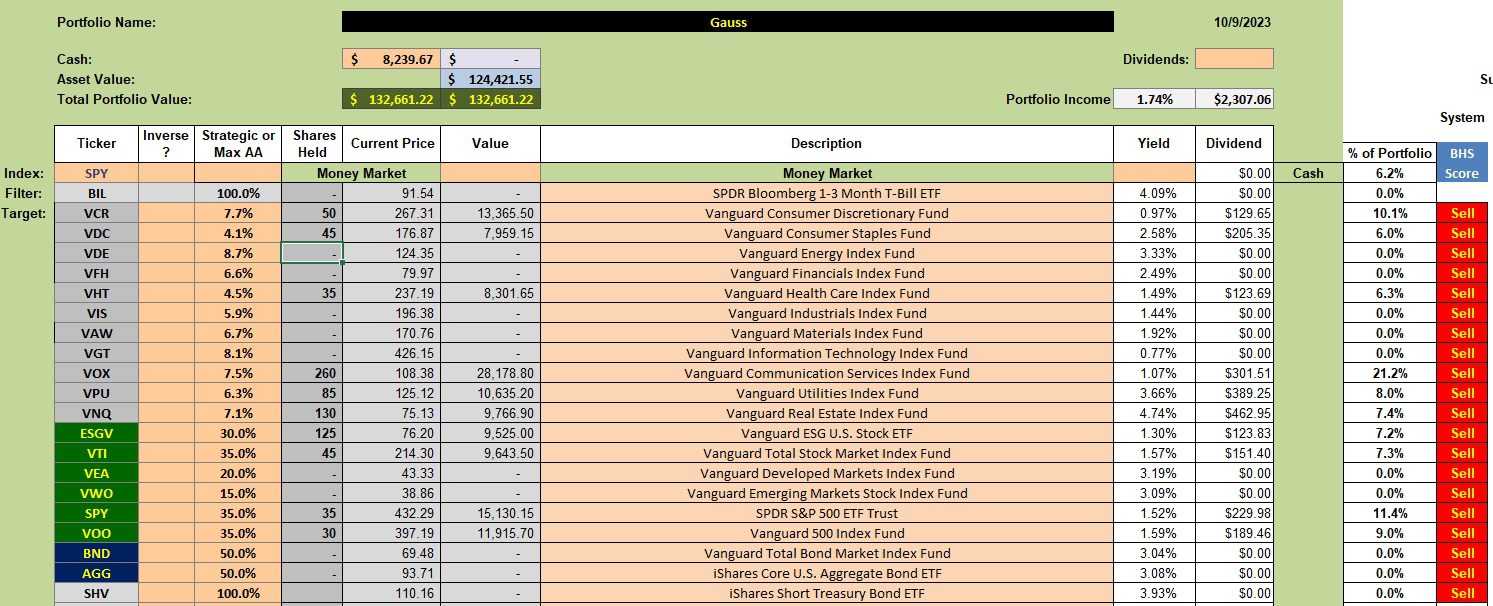1493x606 pixels.
Task: Click the VOX shares held value 260
Action: tap(312, 373)
